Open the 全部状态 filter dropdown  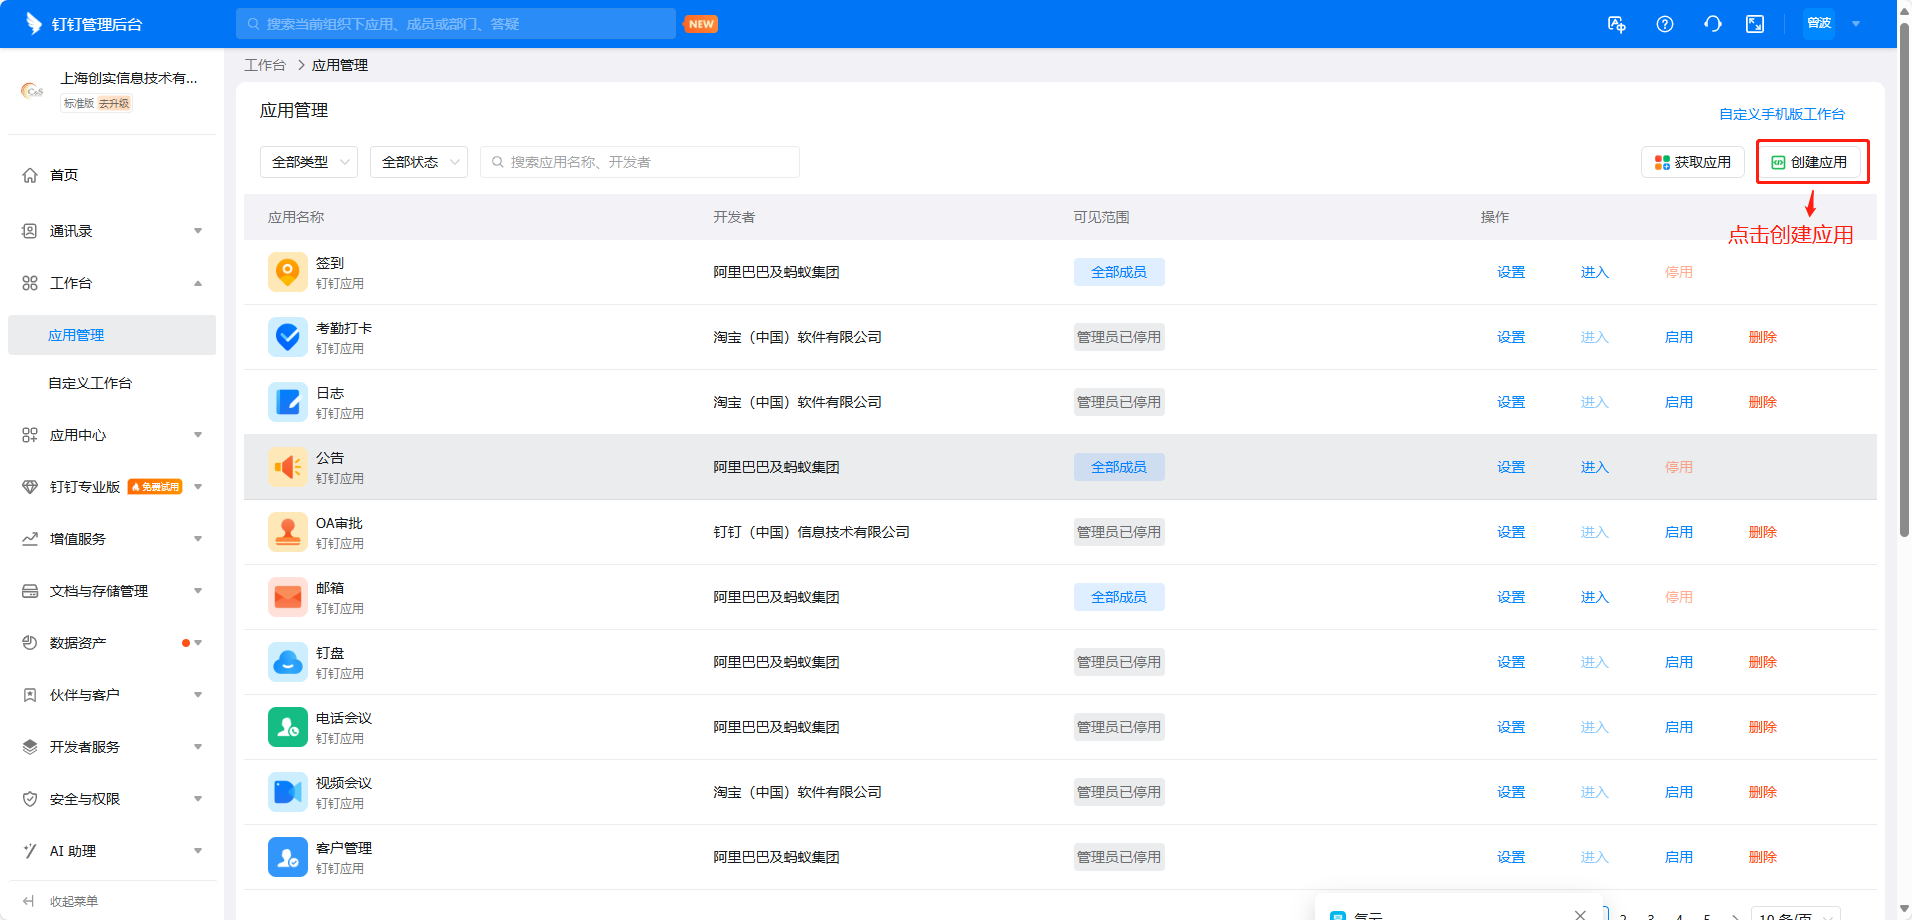click(419, 162)
